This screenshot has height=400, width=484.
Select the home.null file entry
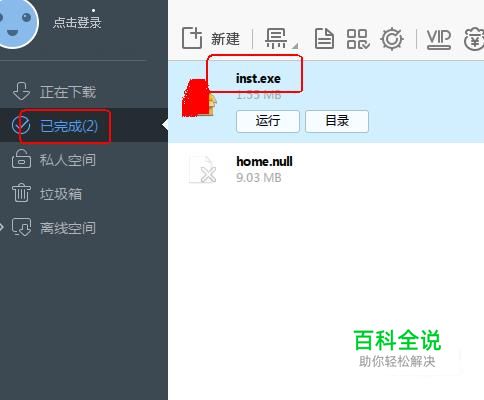pos(326,169)
